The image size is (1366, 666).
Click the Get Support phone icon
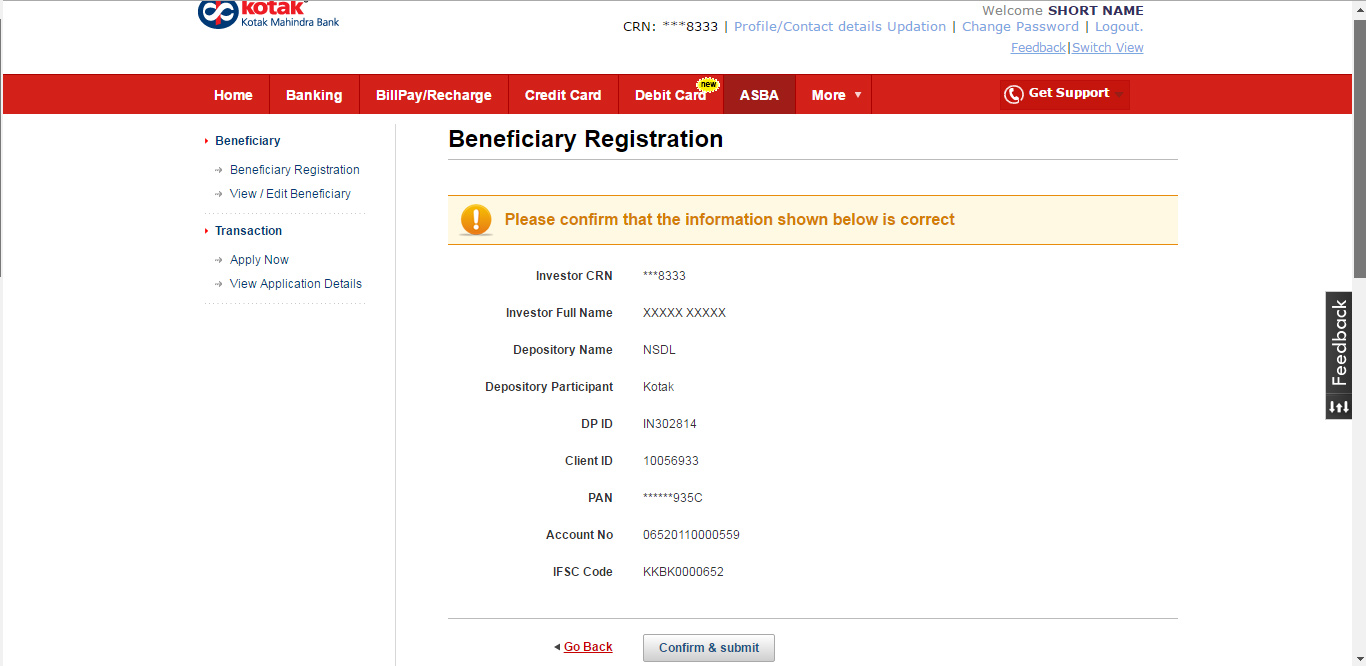pyautogui.click(x=1013, y=94)
